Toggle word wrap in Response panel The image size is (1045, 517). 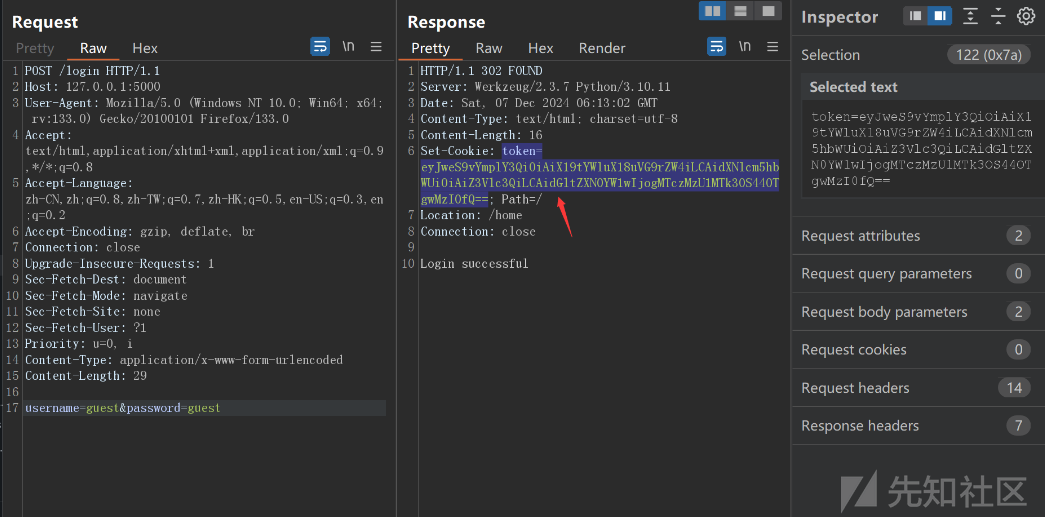coord(716,47)
